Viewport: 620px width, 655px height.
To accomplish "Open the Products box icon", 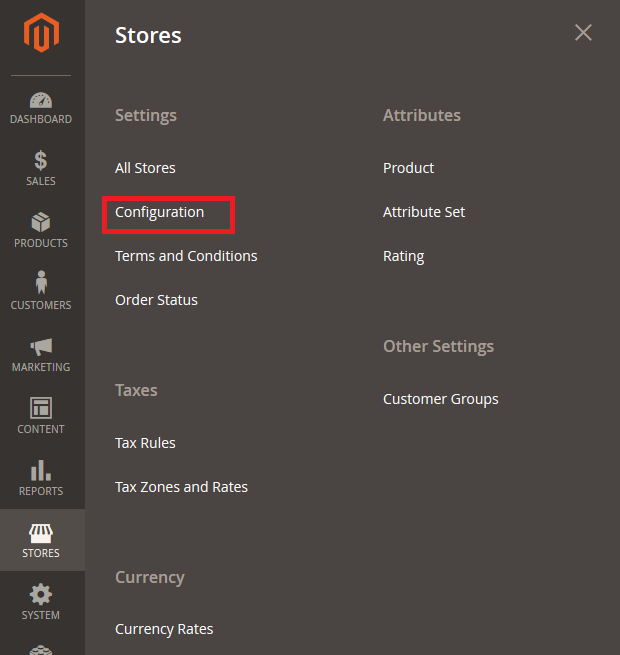I will (41, 222).
